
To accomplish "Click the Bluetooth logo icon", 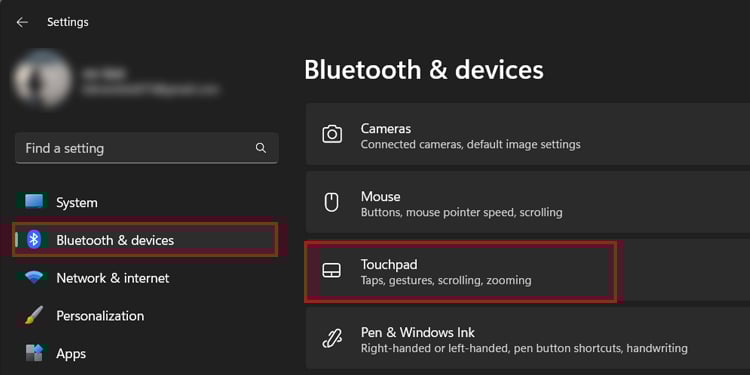I will [33, 240].
